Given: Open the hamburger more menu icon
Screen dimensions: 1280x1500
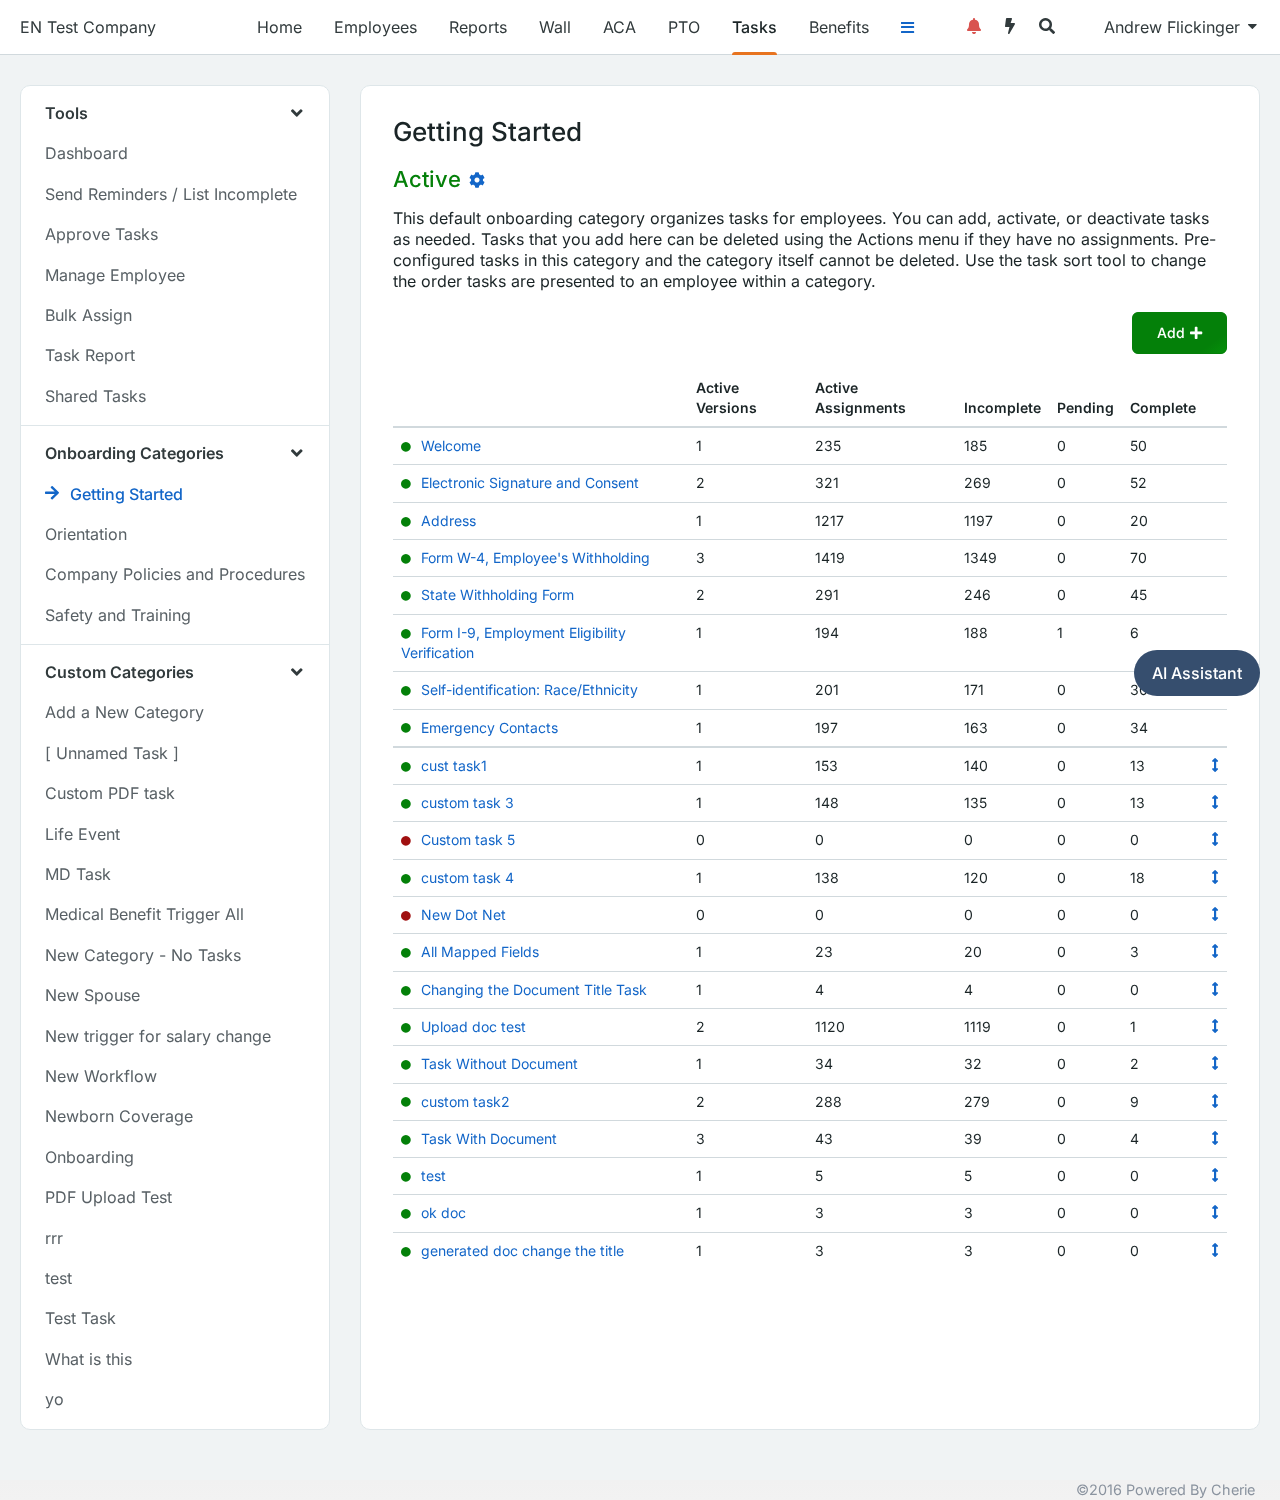Looking at the screenshot, I should point(907,28).
